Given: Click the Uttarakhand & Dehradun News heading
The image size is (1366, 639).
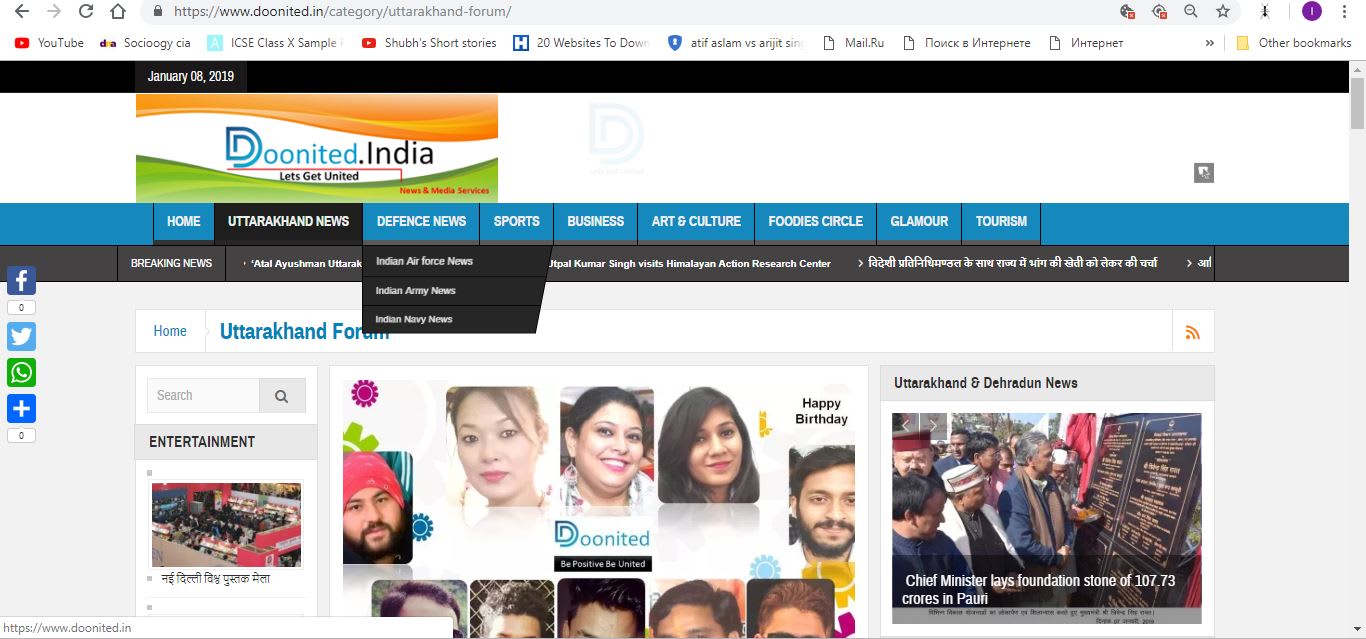Looking at the screenshot, I should point(986,383).
